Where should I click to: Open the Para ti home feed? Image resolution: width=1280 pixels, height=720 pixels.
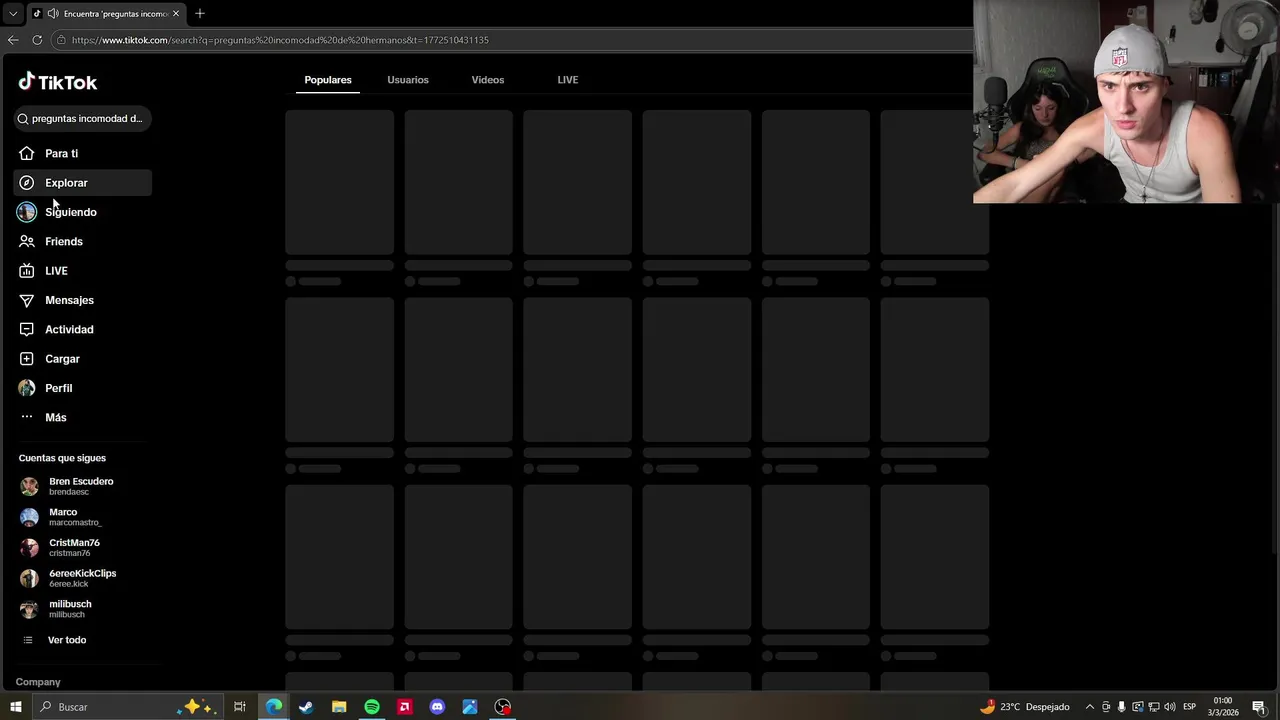(82, 153)
